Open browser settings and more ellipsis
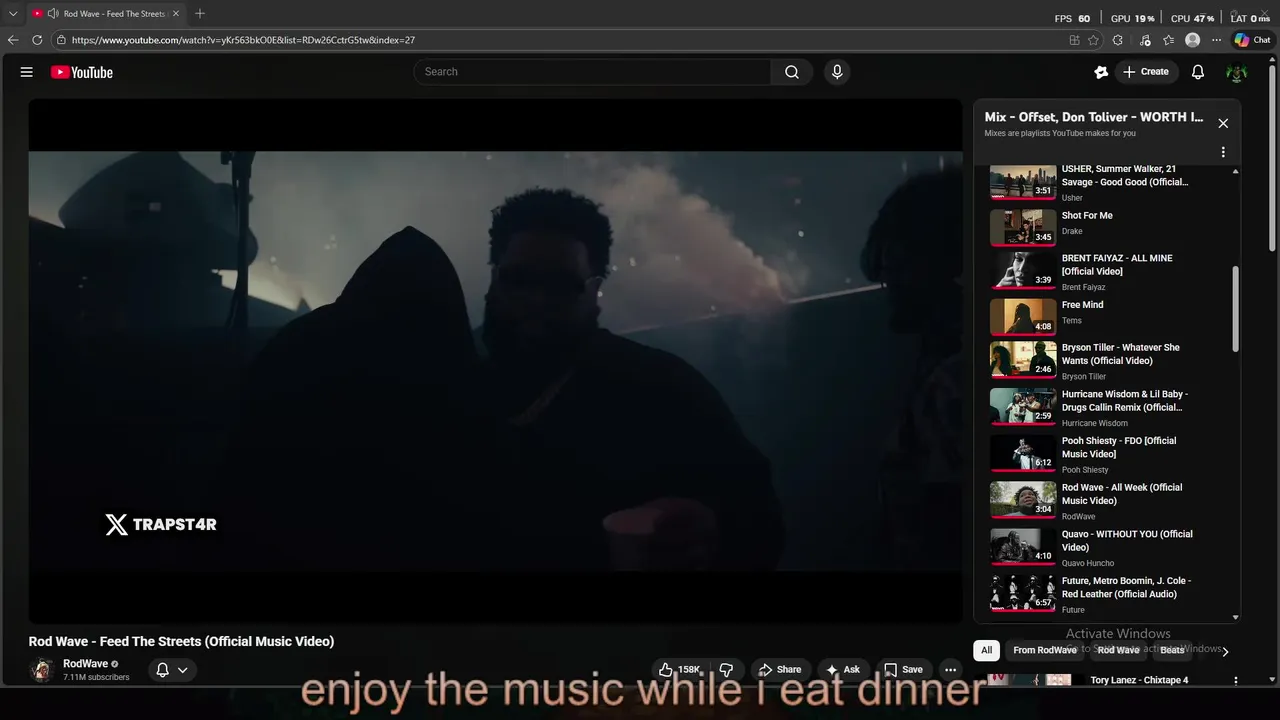 pos(1216,40)
